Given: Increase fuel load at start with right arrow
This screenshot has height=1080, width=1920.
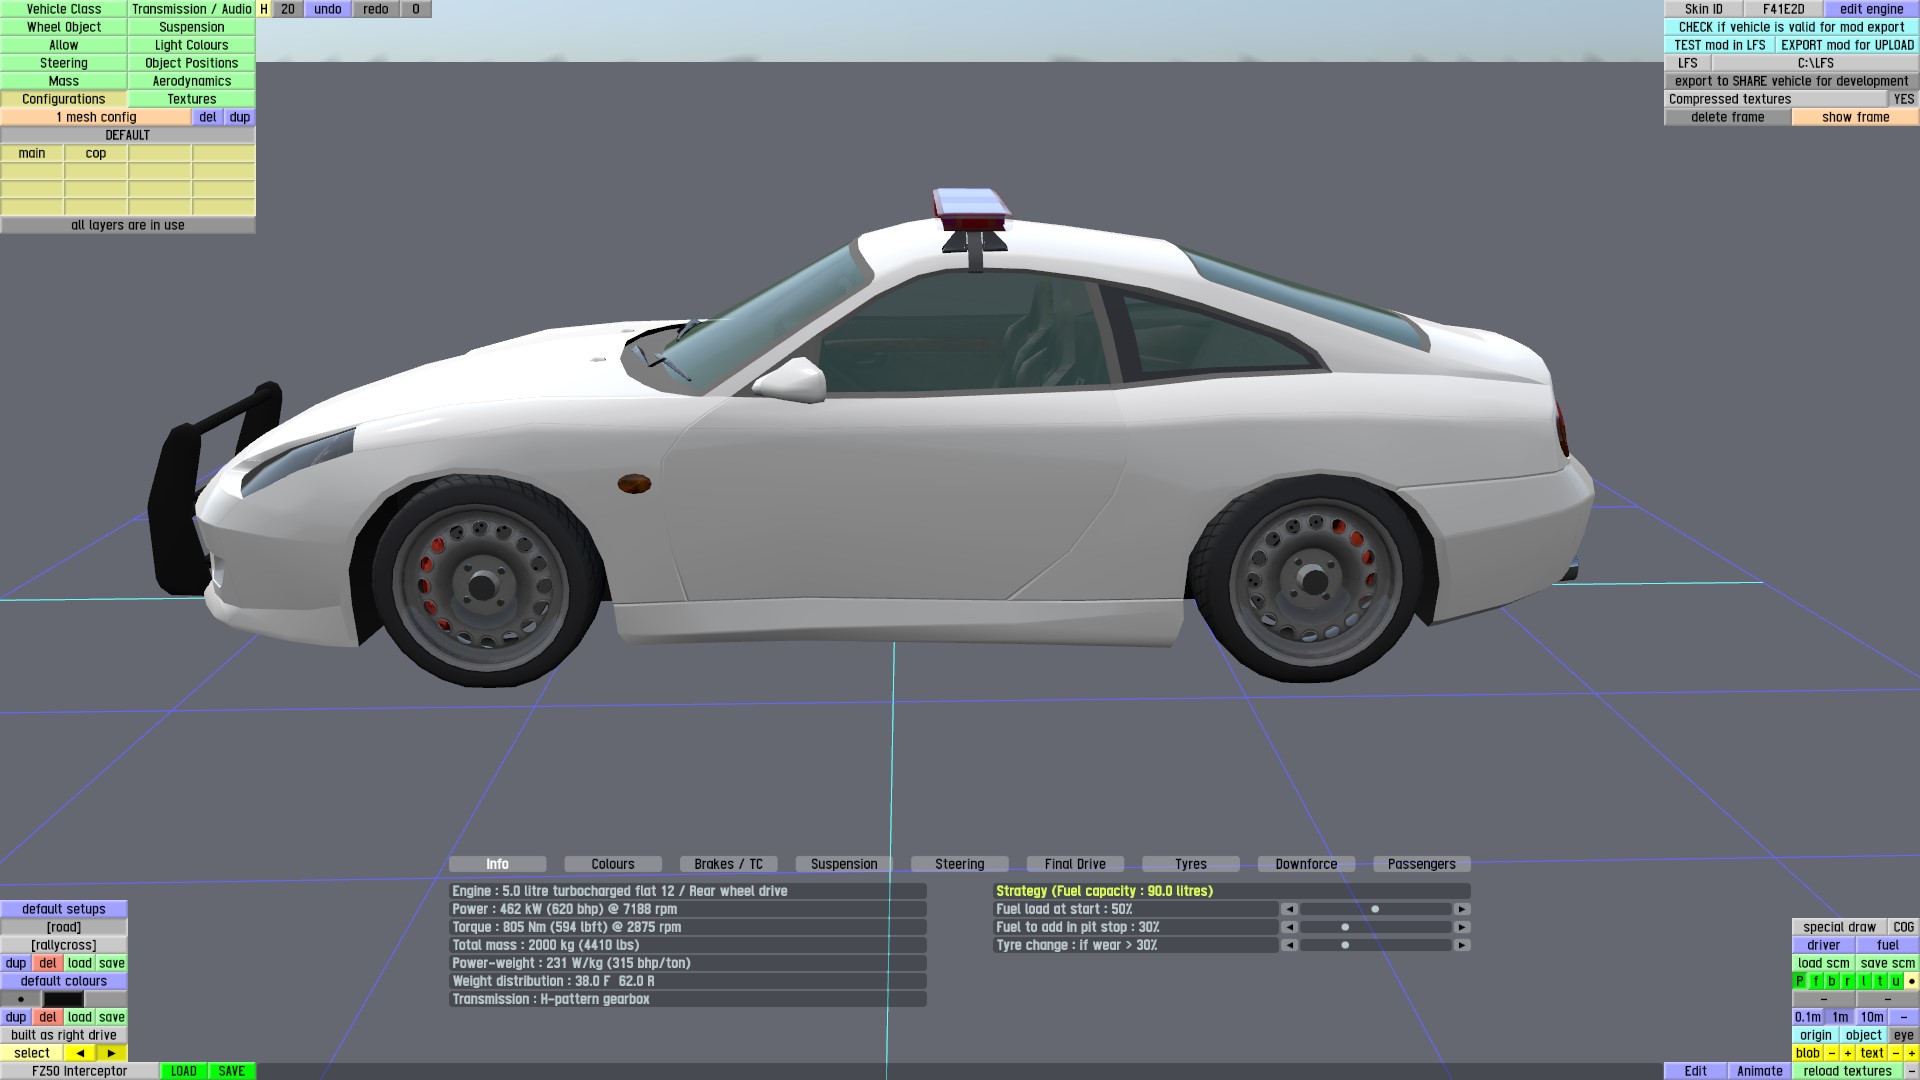Looking at the screenshot, I should coord(1462,909).
